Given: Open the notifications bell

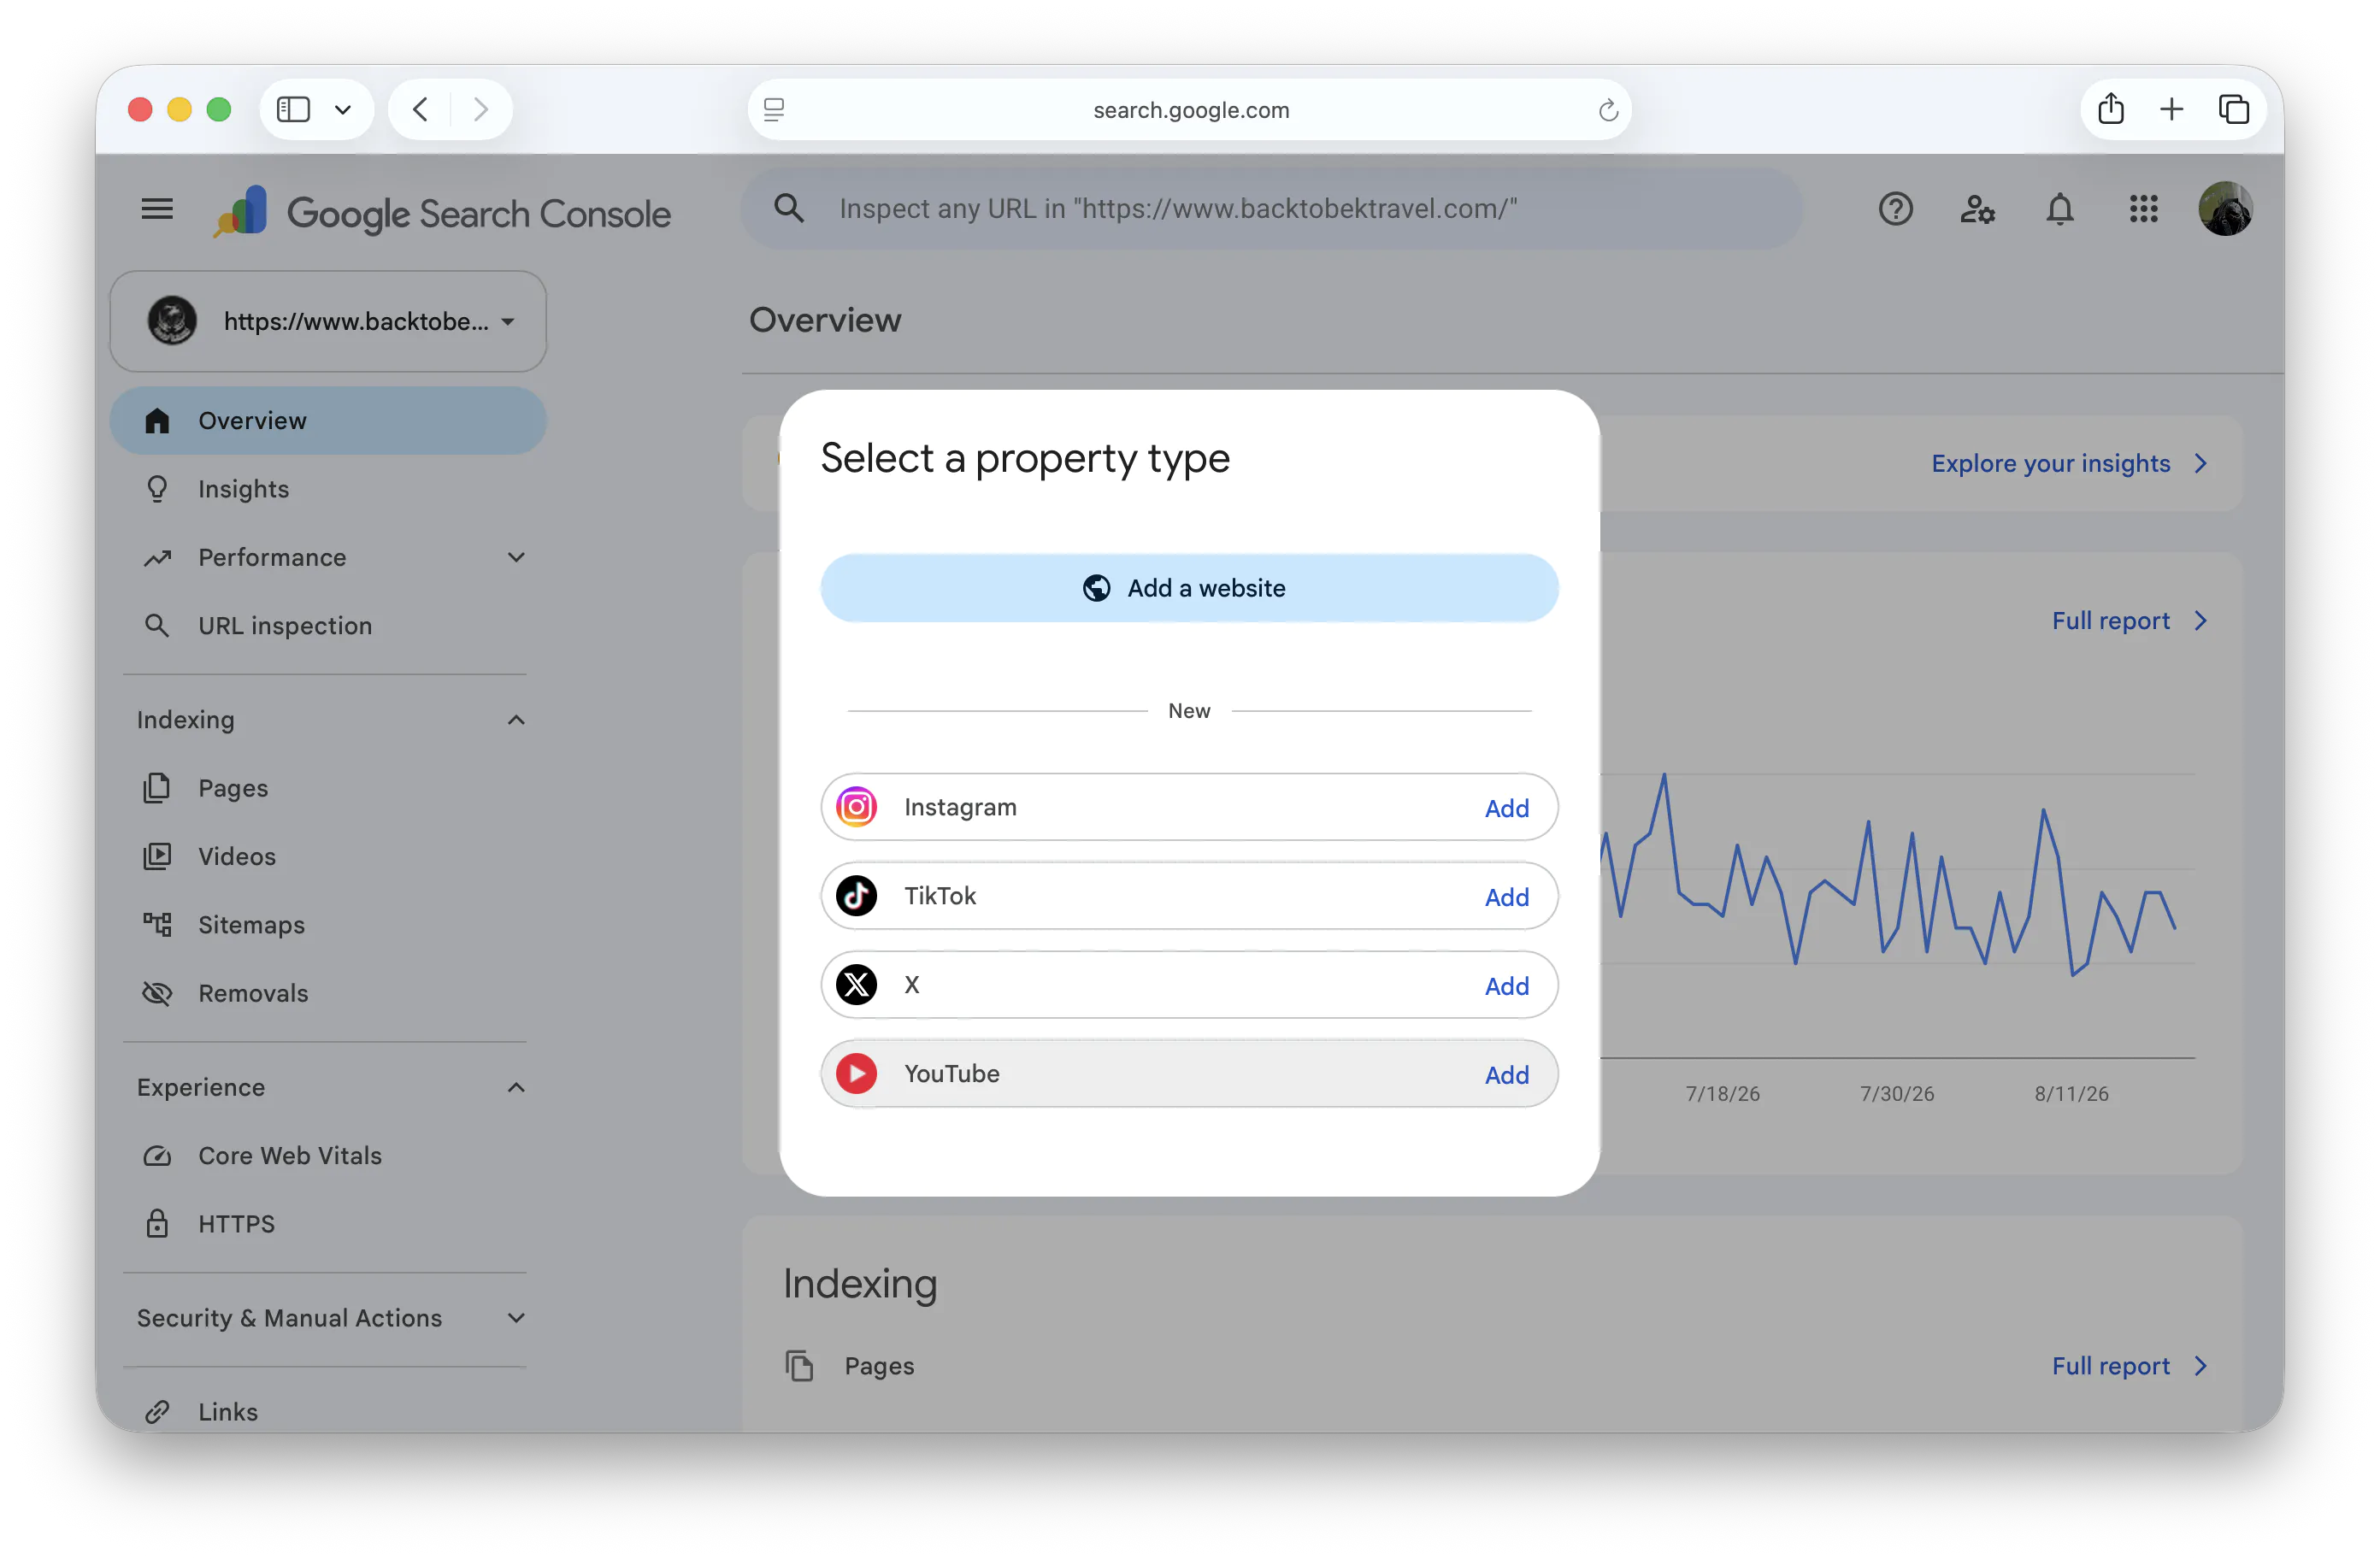Looking at the screenshot, I should tap(2060, 209).
